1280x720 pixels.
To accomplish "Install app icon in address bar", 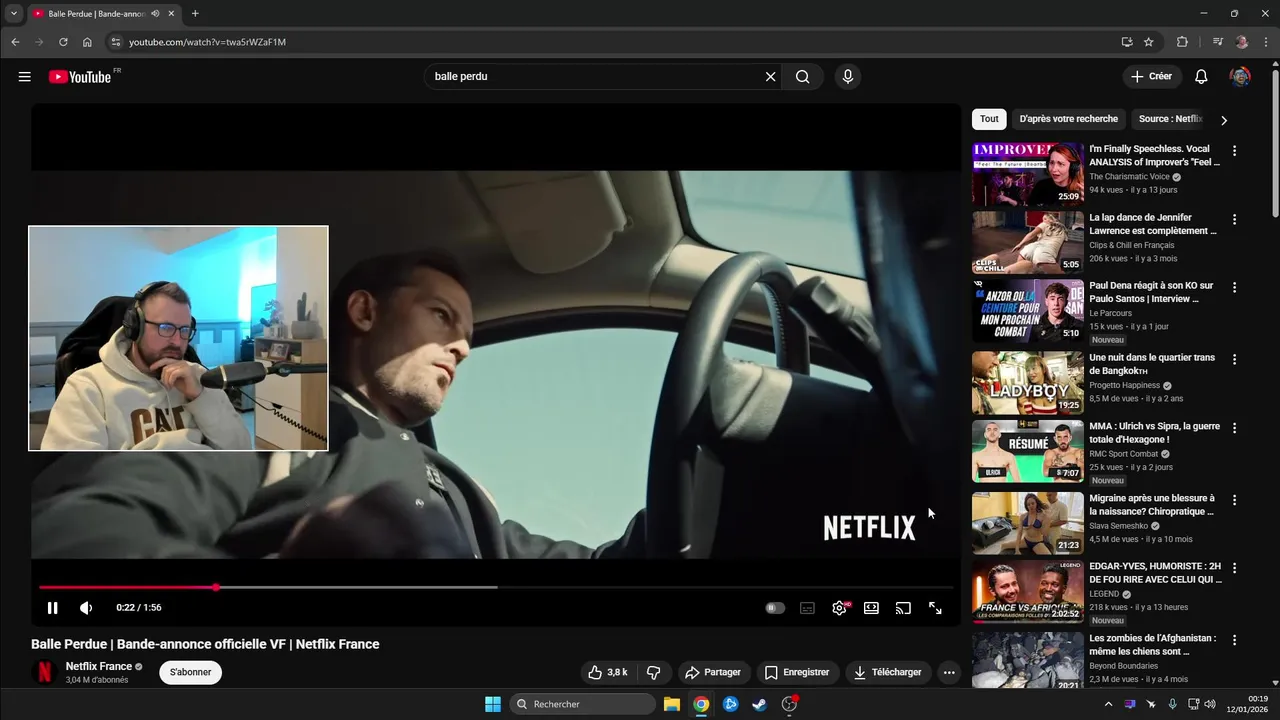I will [x=1127, y=42].
